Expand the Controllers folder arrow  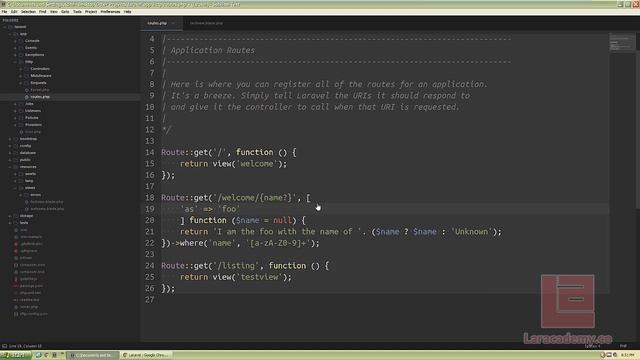(x=20, y=69)
